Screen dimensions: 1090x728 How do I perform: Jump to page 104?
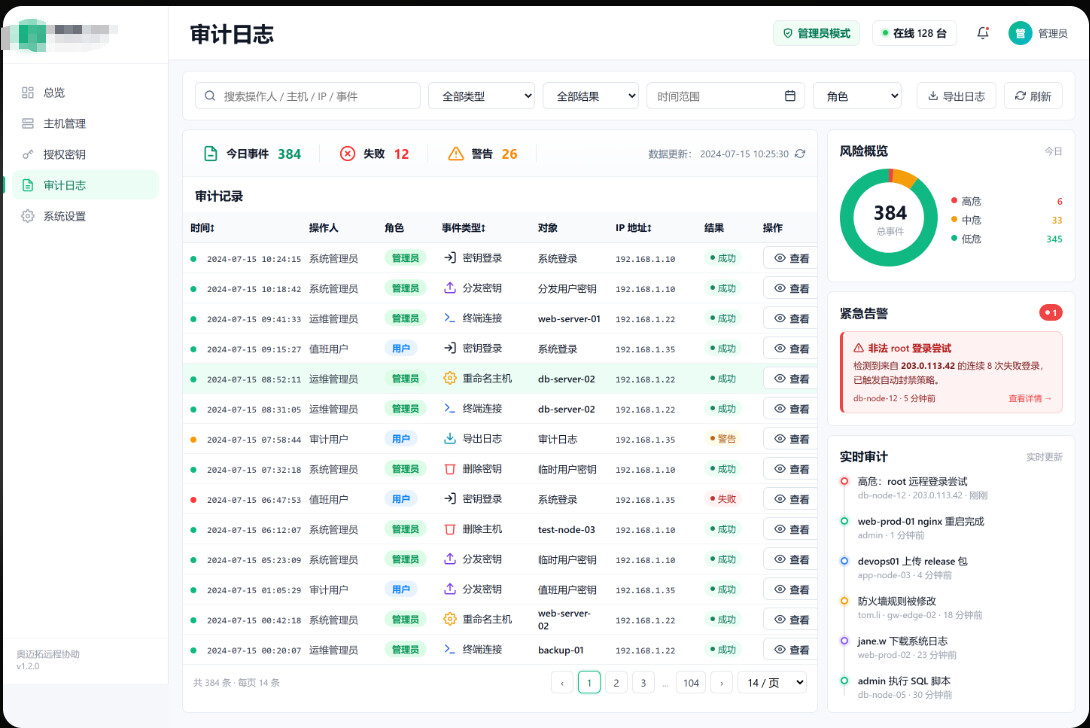pos(690,683)
